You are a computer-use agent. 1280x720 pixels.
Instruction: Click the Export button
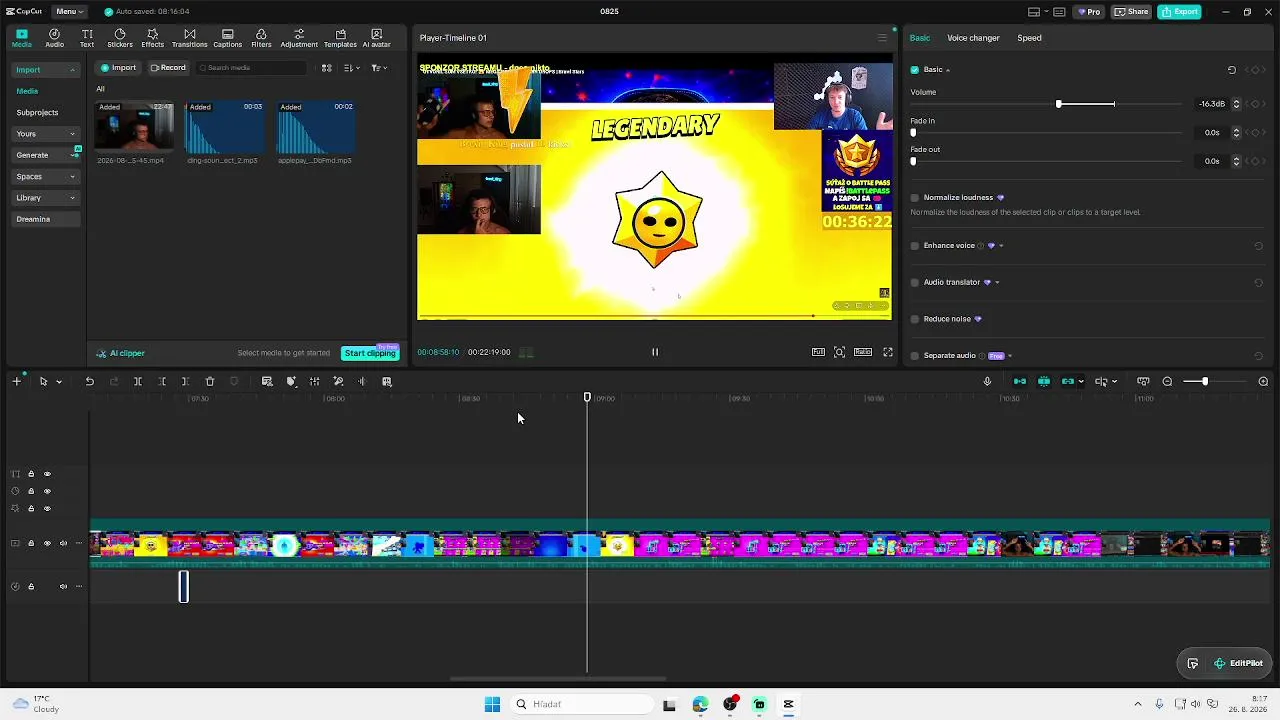click(1179, 12)
